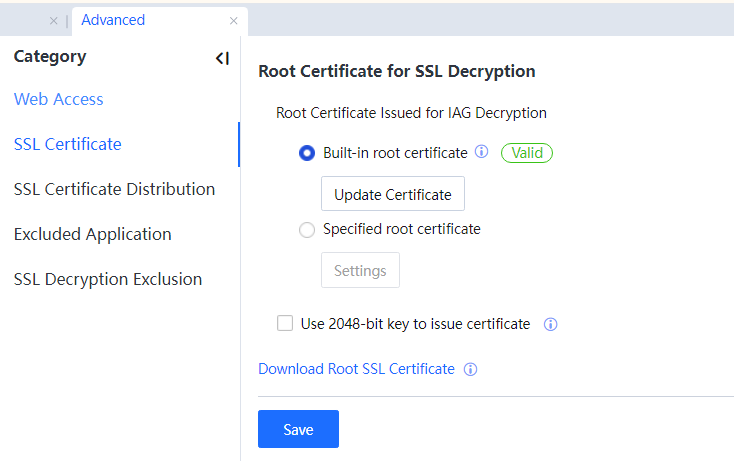
Task: Close the Advanced tab
Action: 233,20
